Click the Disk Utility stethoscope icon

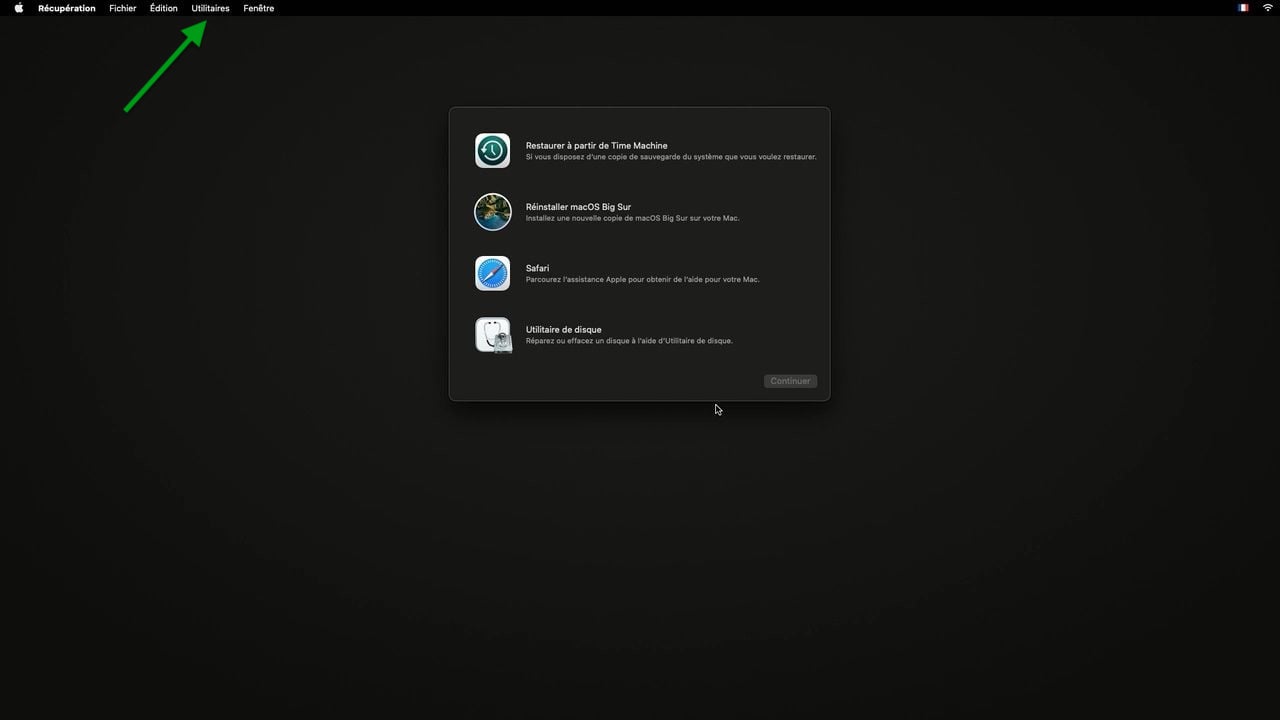click(493, 335)
